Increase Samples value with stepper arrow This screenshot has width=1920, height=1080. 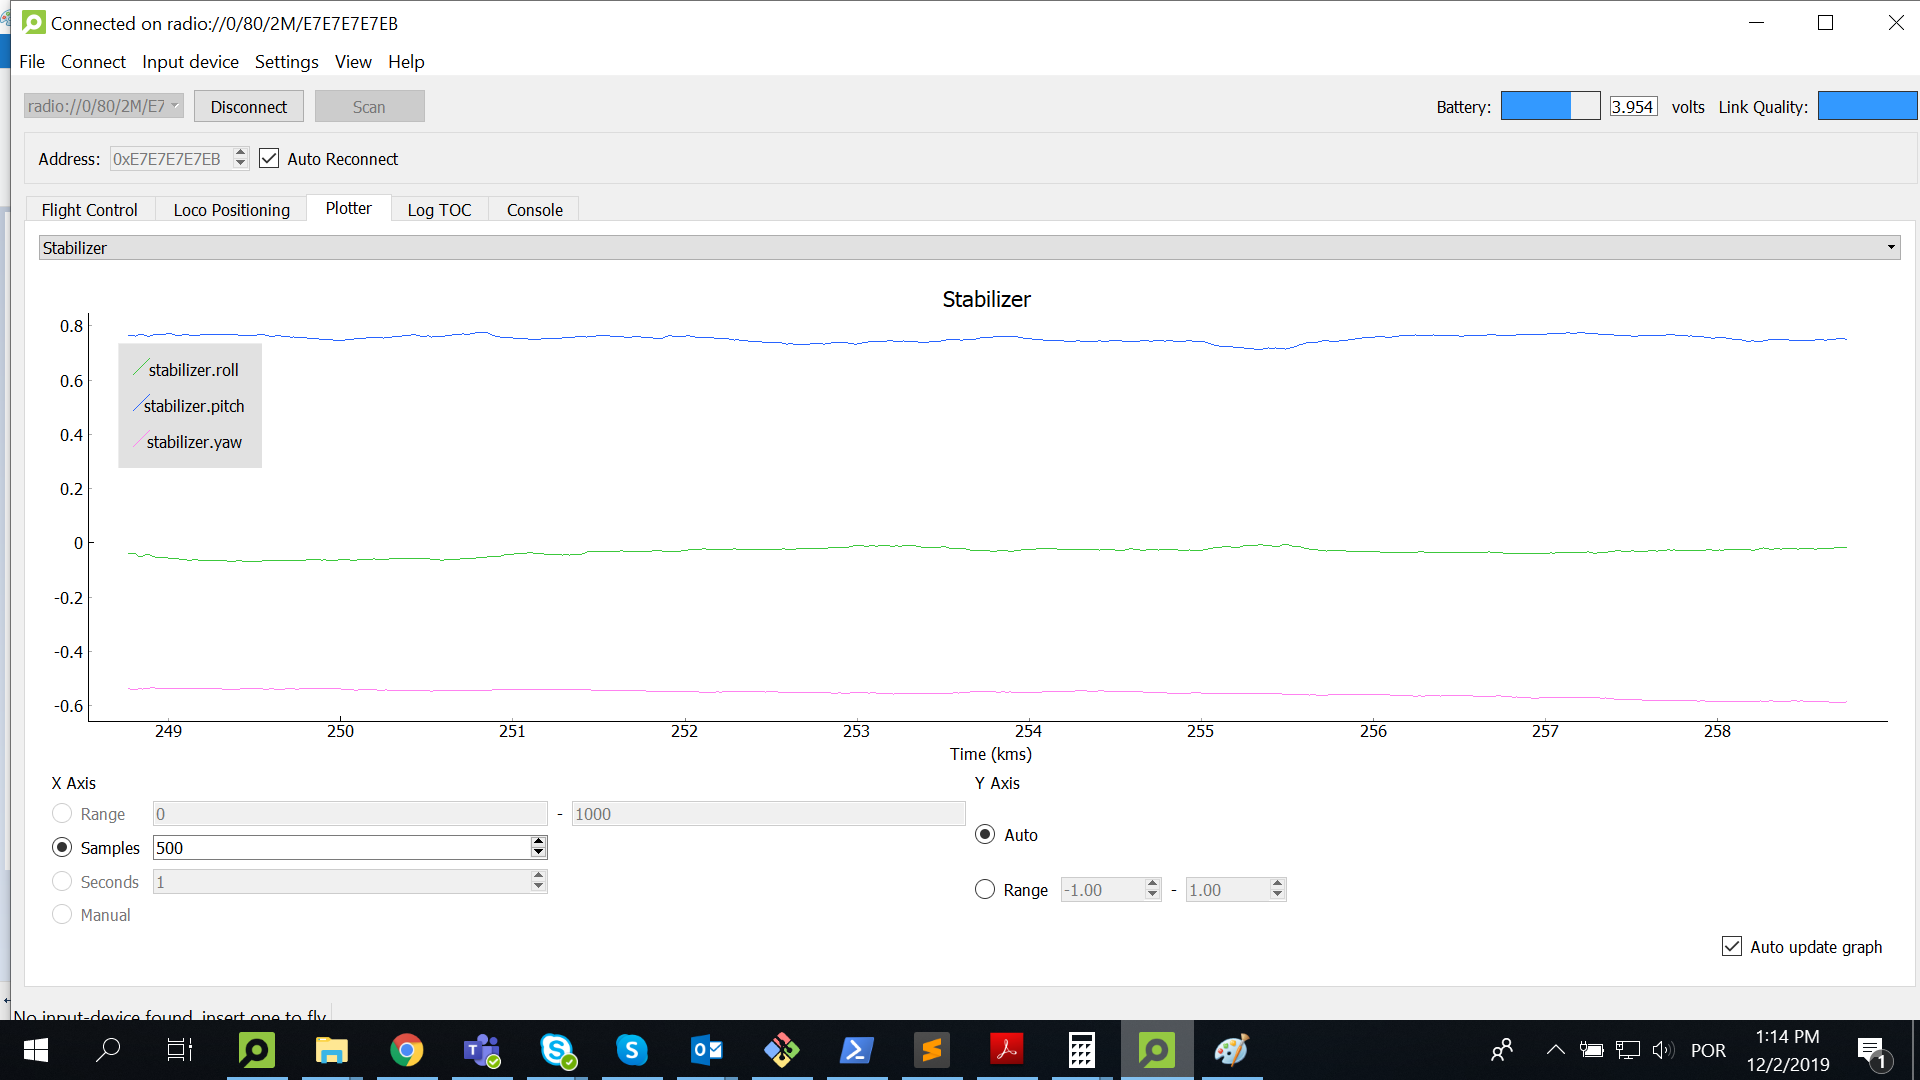539,842
